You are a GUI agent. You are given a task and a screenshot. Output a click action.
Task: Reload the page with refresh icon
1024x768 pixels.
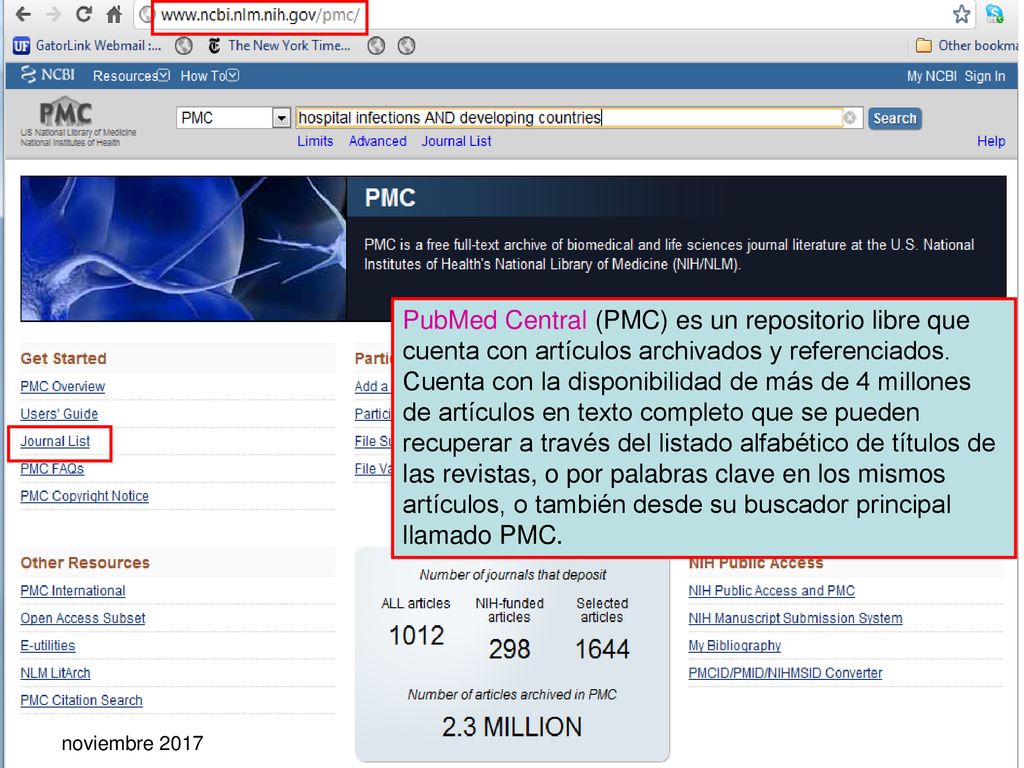tap(84, 14)
